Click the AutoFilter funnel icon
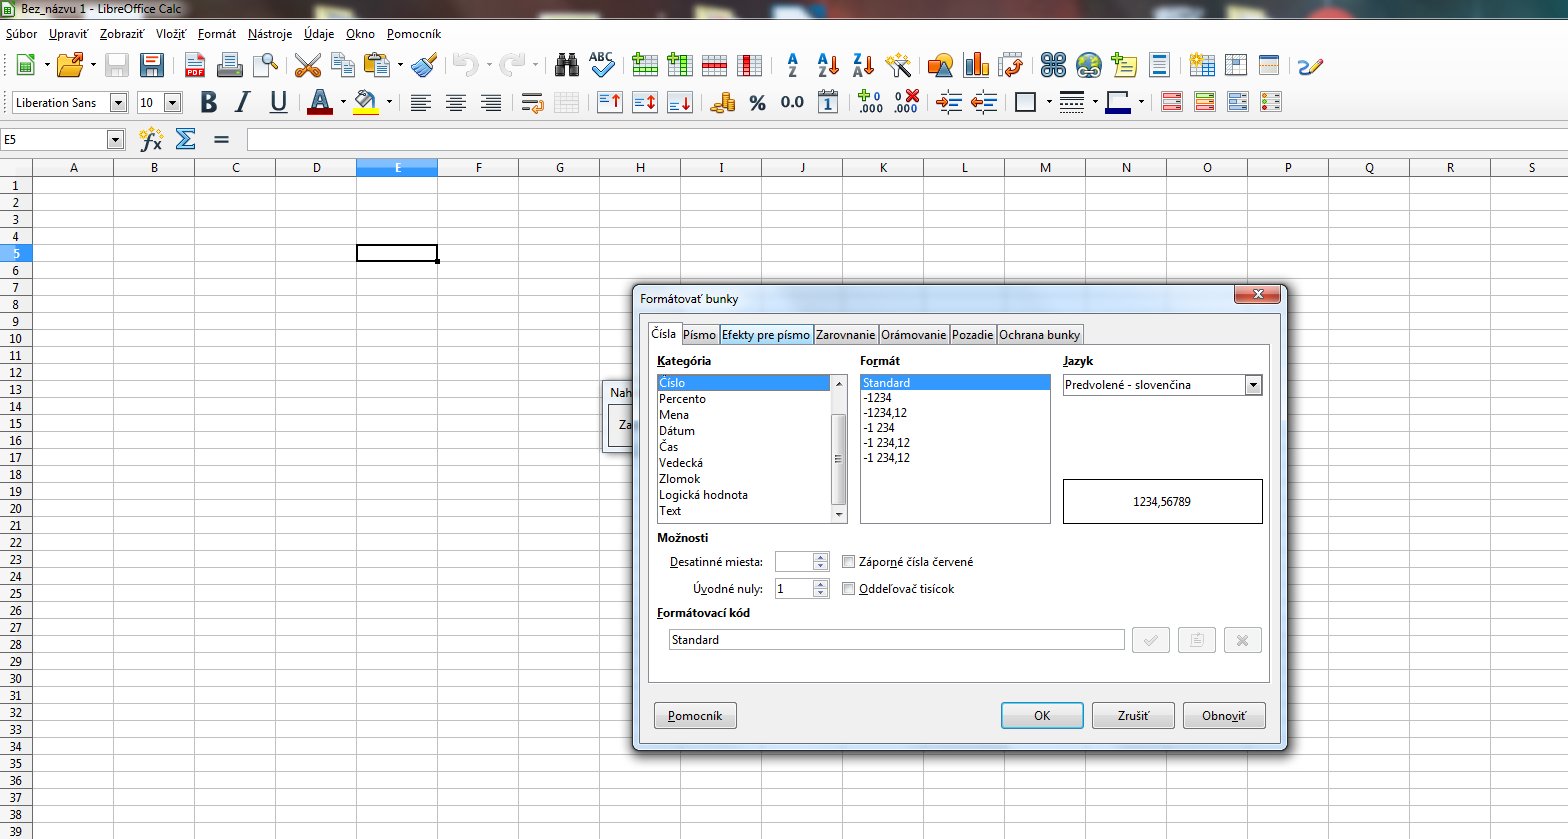 coord(898,66)
